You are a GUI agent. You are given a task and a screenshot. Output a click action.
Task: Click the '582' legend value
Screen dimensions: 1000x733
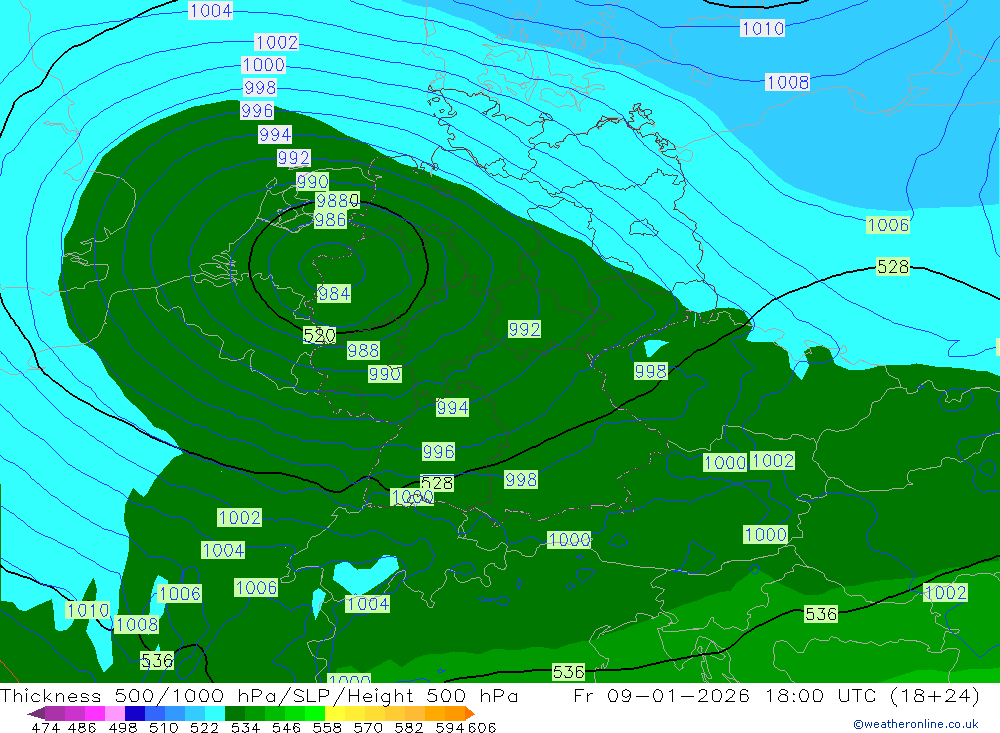(409, 727)
